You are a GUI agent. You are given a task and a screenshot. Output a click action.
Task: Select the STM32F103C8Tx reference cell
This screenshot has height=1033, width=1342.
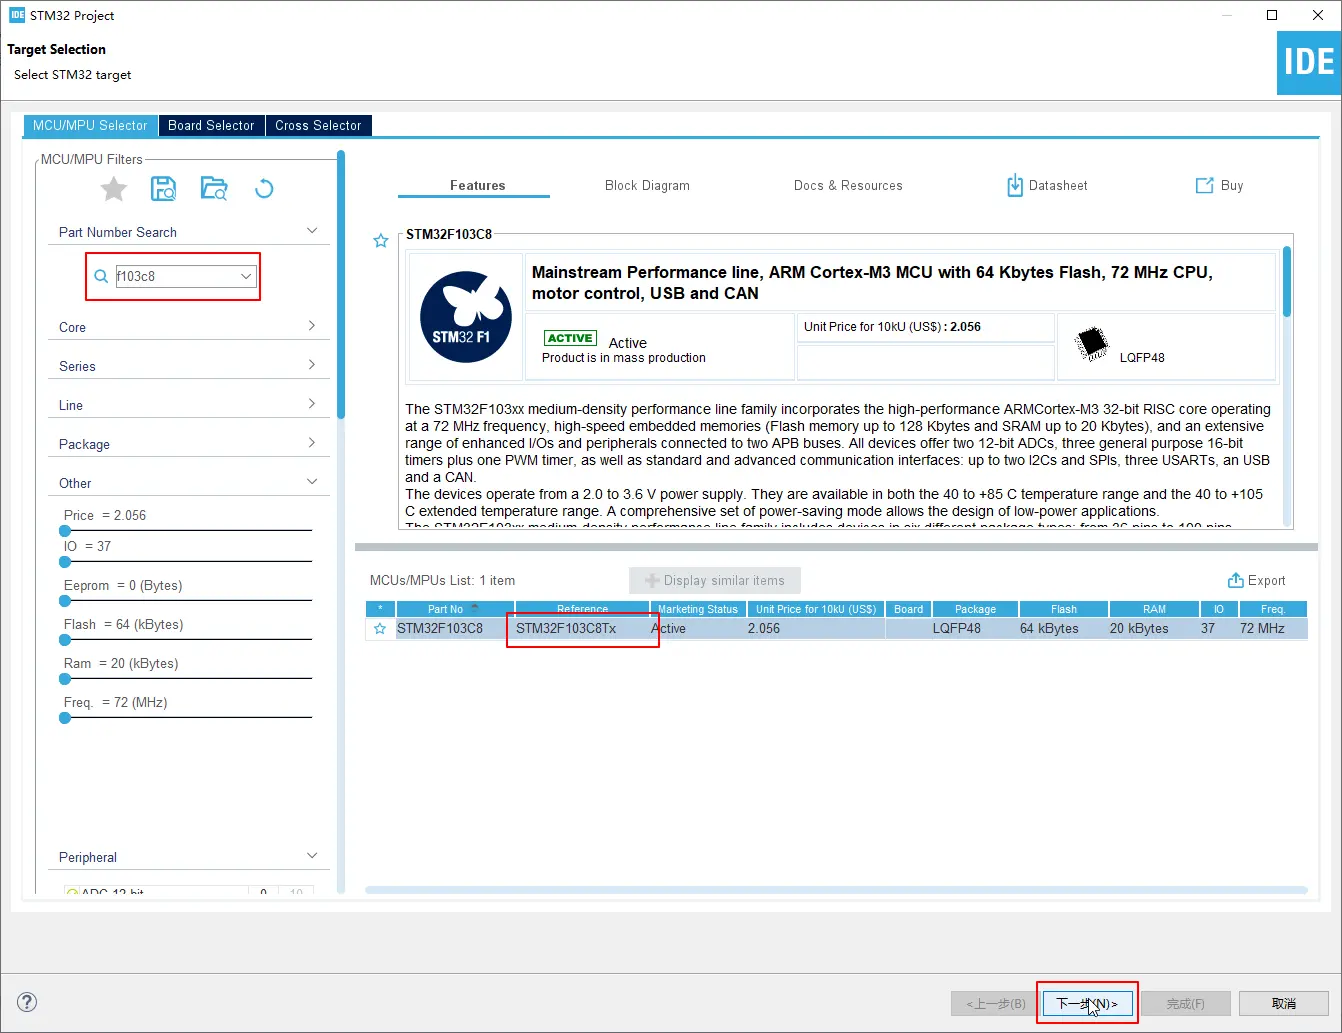point(582,629)
